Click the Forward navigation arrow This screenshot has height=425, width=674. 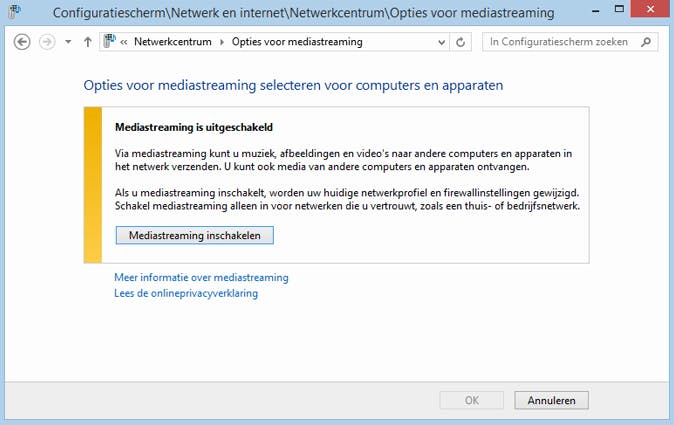tap(46, 42)
